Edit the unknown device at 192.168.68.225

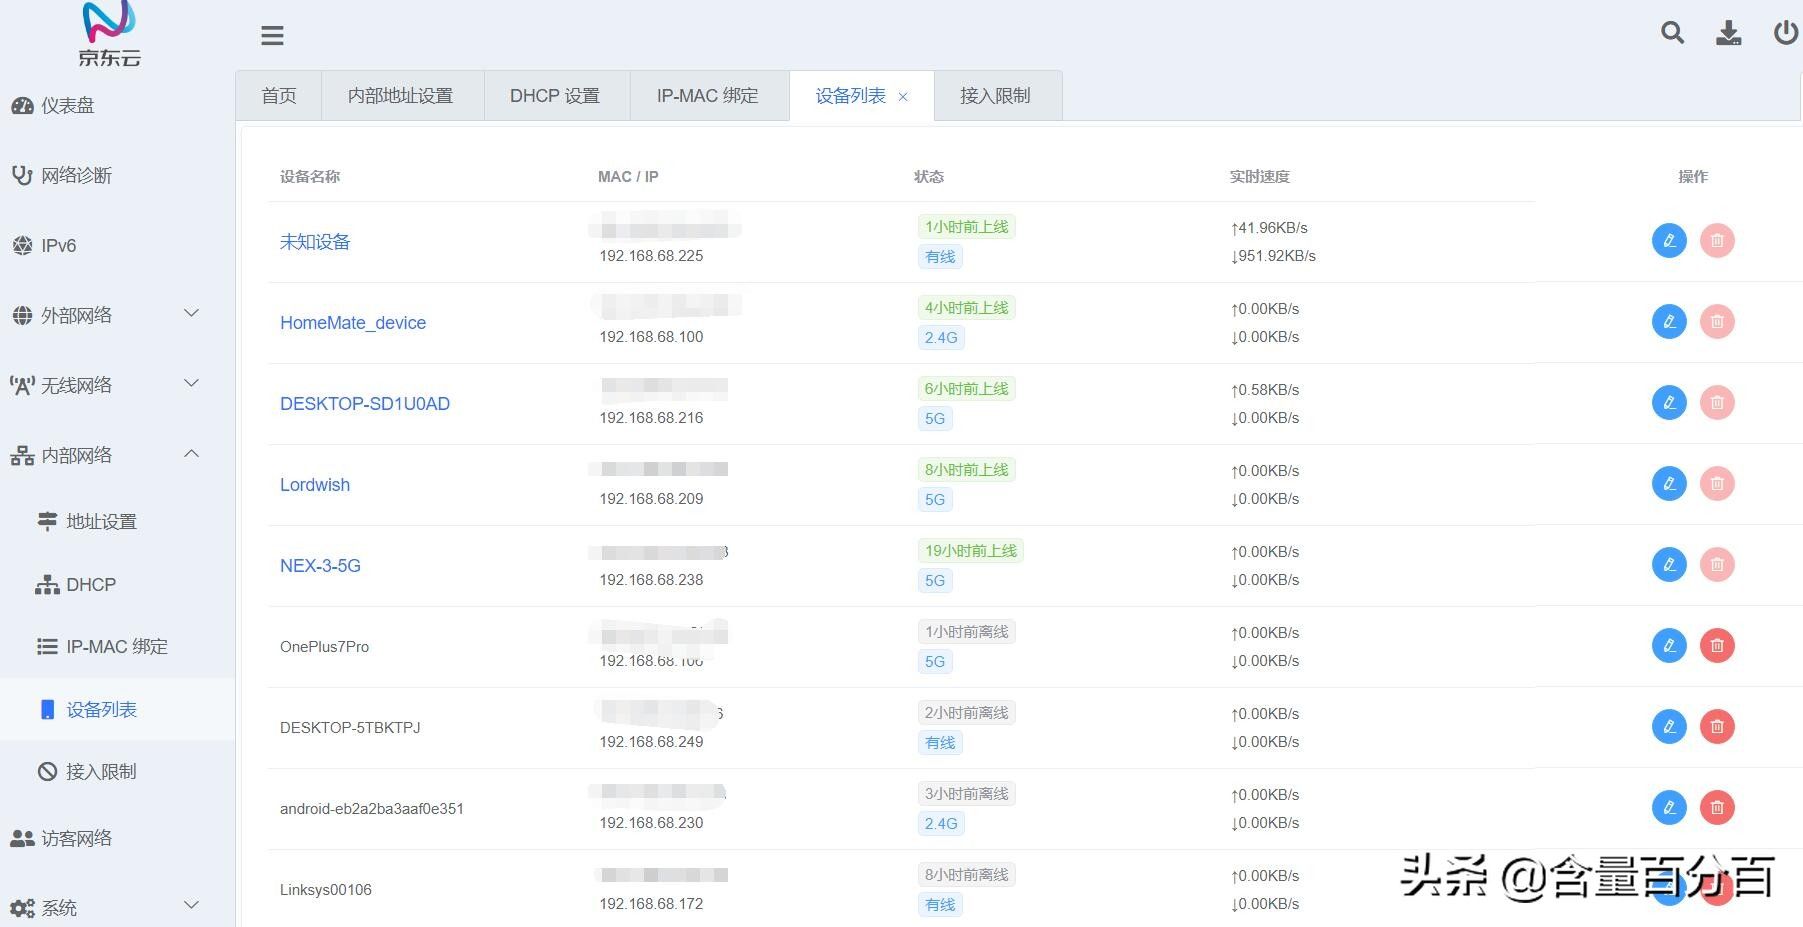coord(1669,241)
